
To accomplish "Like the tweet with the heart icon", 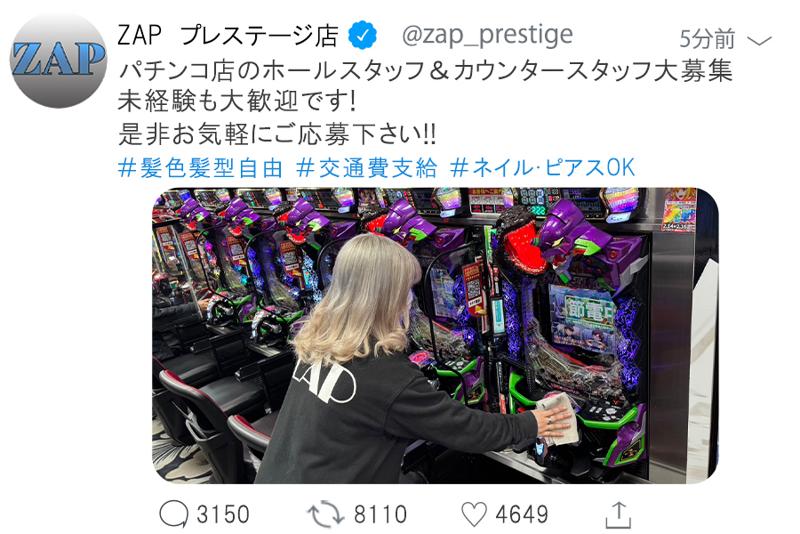I will pos(474,514).
